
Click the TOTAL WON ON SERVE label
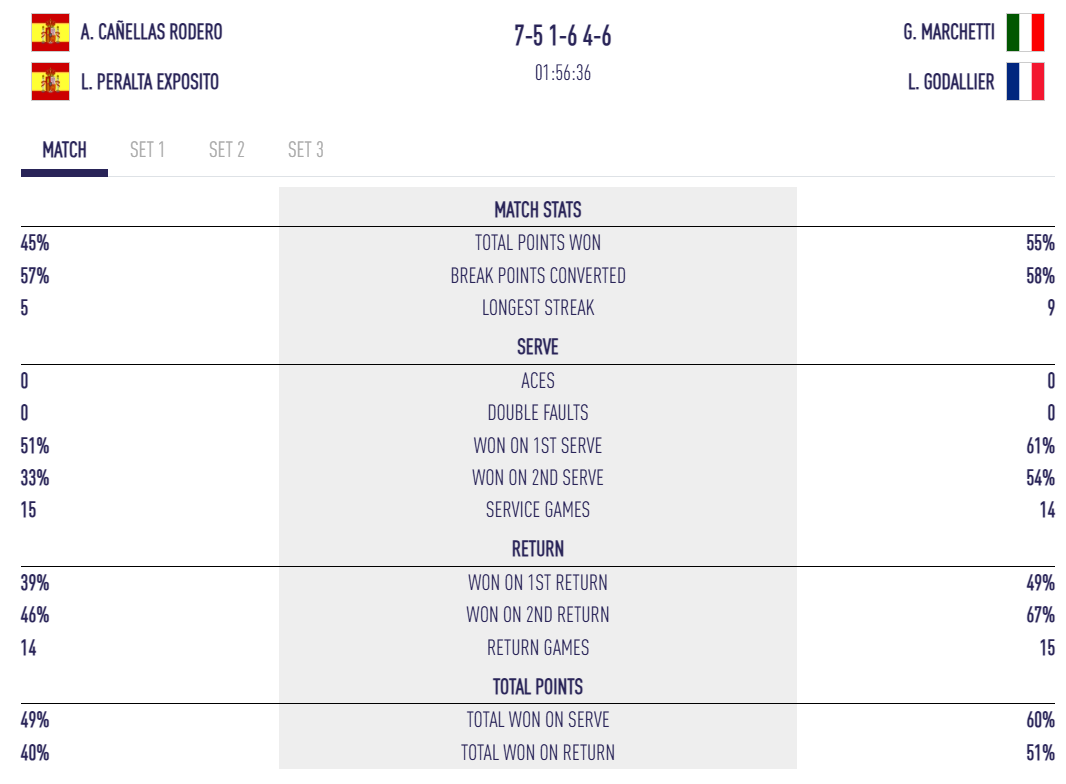(538, 720)
